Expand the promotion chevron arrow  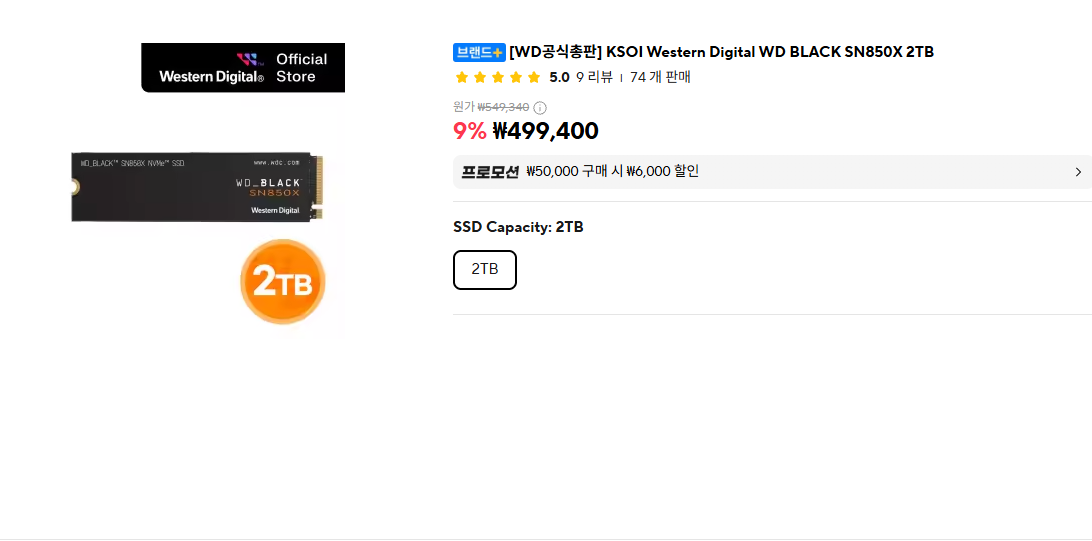[x=1078, y=172]
